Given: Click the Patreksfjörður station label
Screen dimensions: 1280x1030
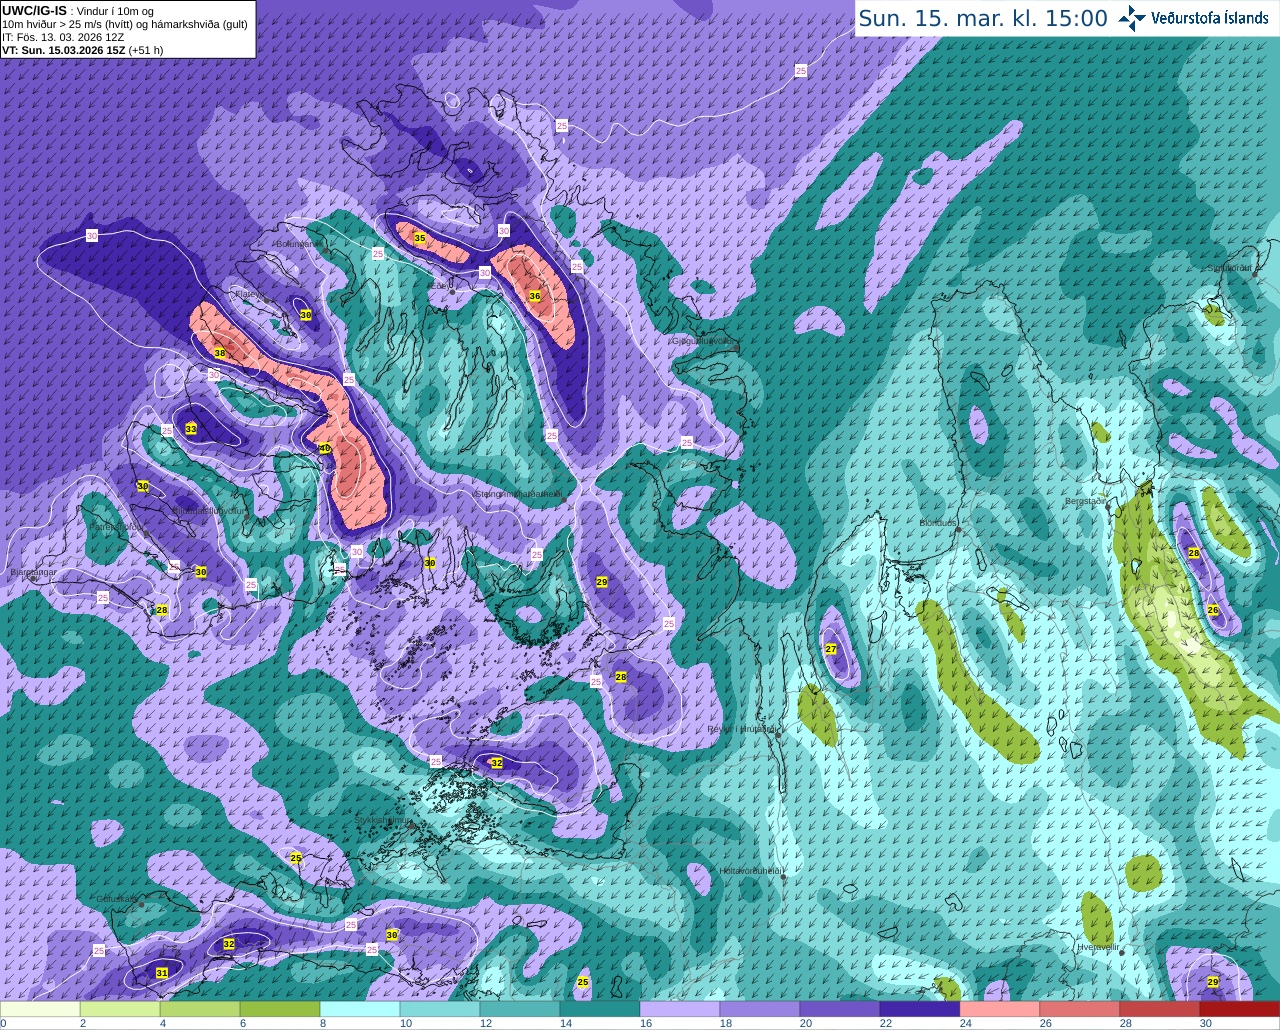Looking at the screenshot, I should point(117,526).
